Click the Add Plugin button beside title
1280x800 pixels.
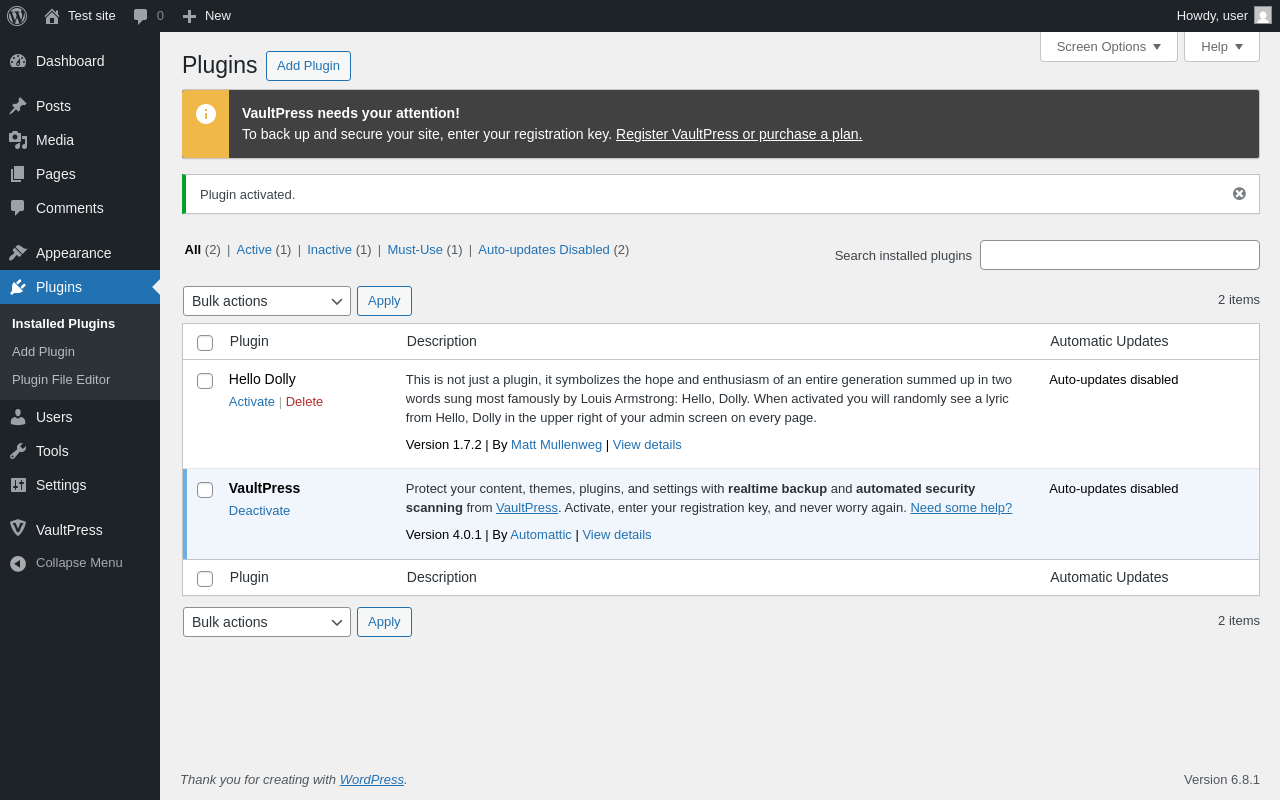(x=308, y=66)
